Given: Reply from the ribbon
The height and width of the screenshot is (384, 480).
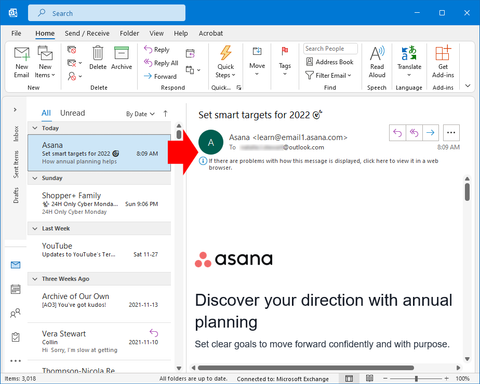Looking at the screenshot, I should (x=157, y=50).
